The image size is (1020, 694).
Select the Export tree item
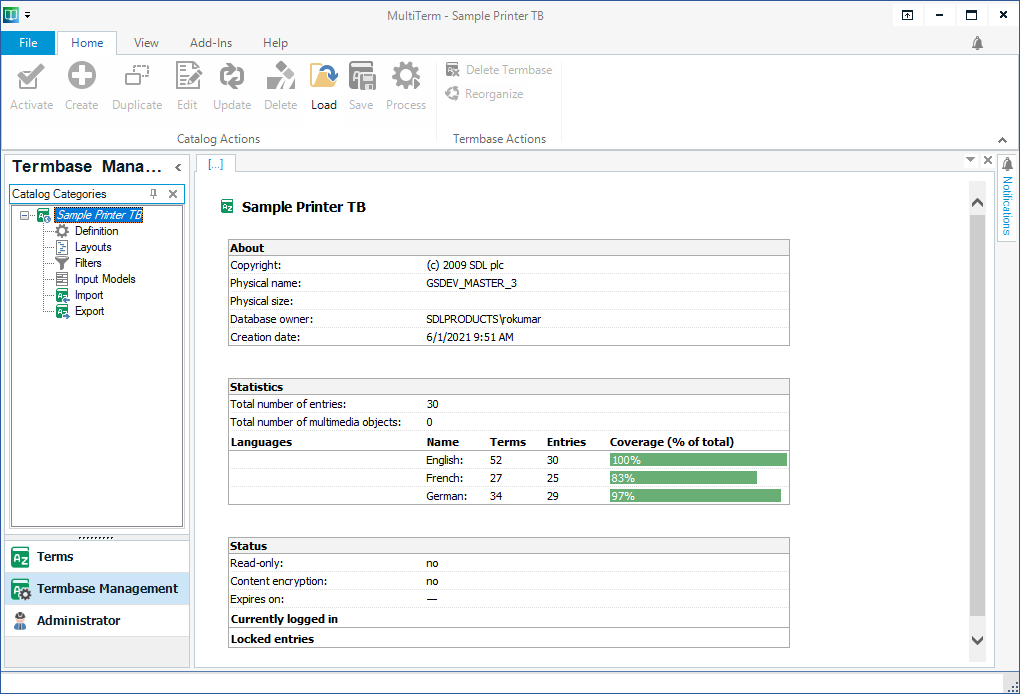[x=89, y=311]
